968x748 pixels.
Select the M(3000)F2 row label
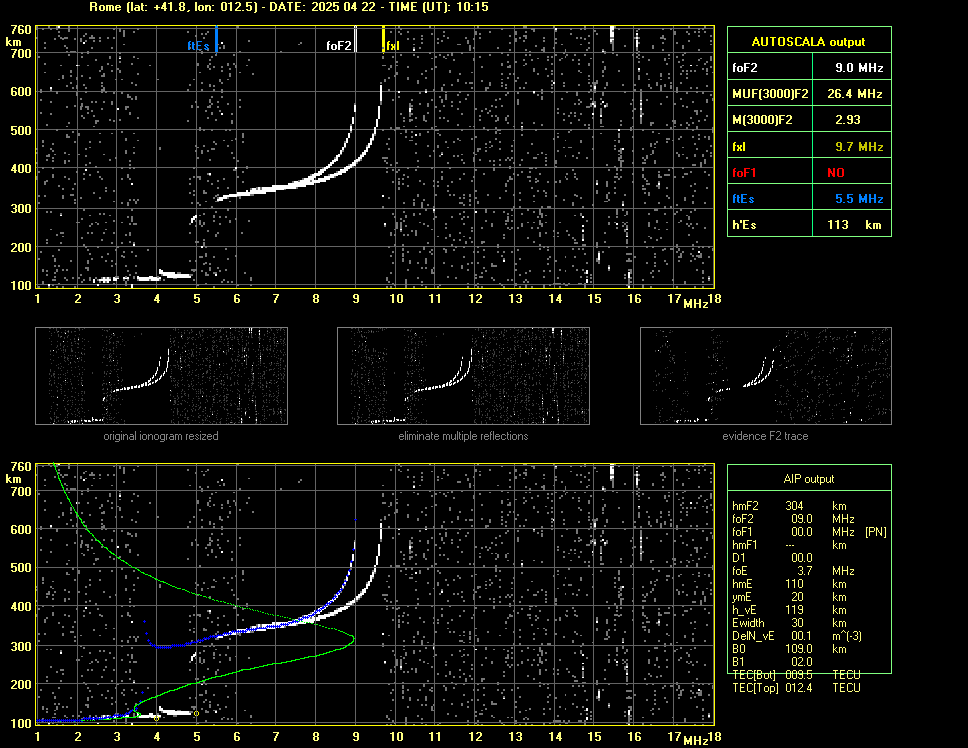tap(762, 120)
